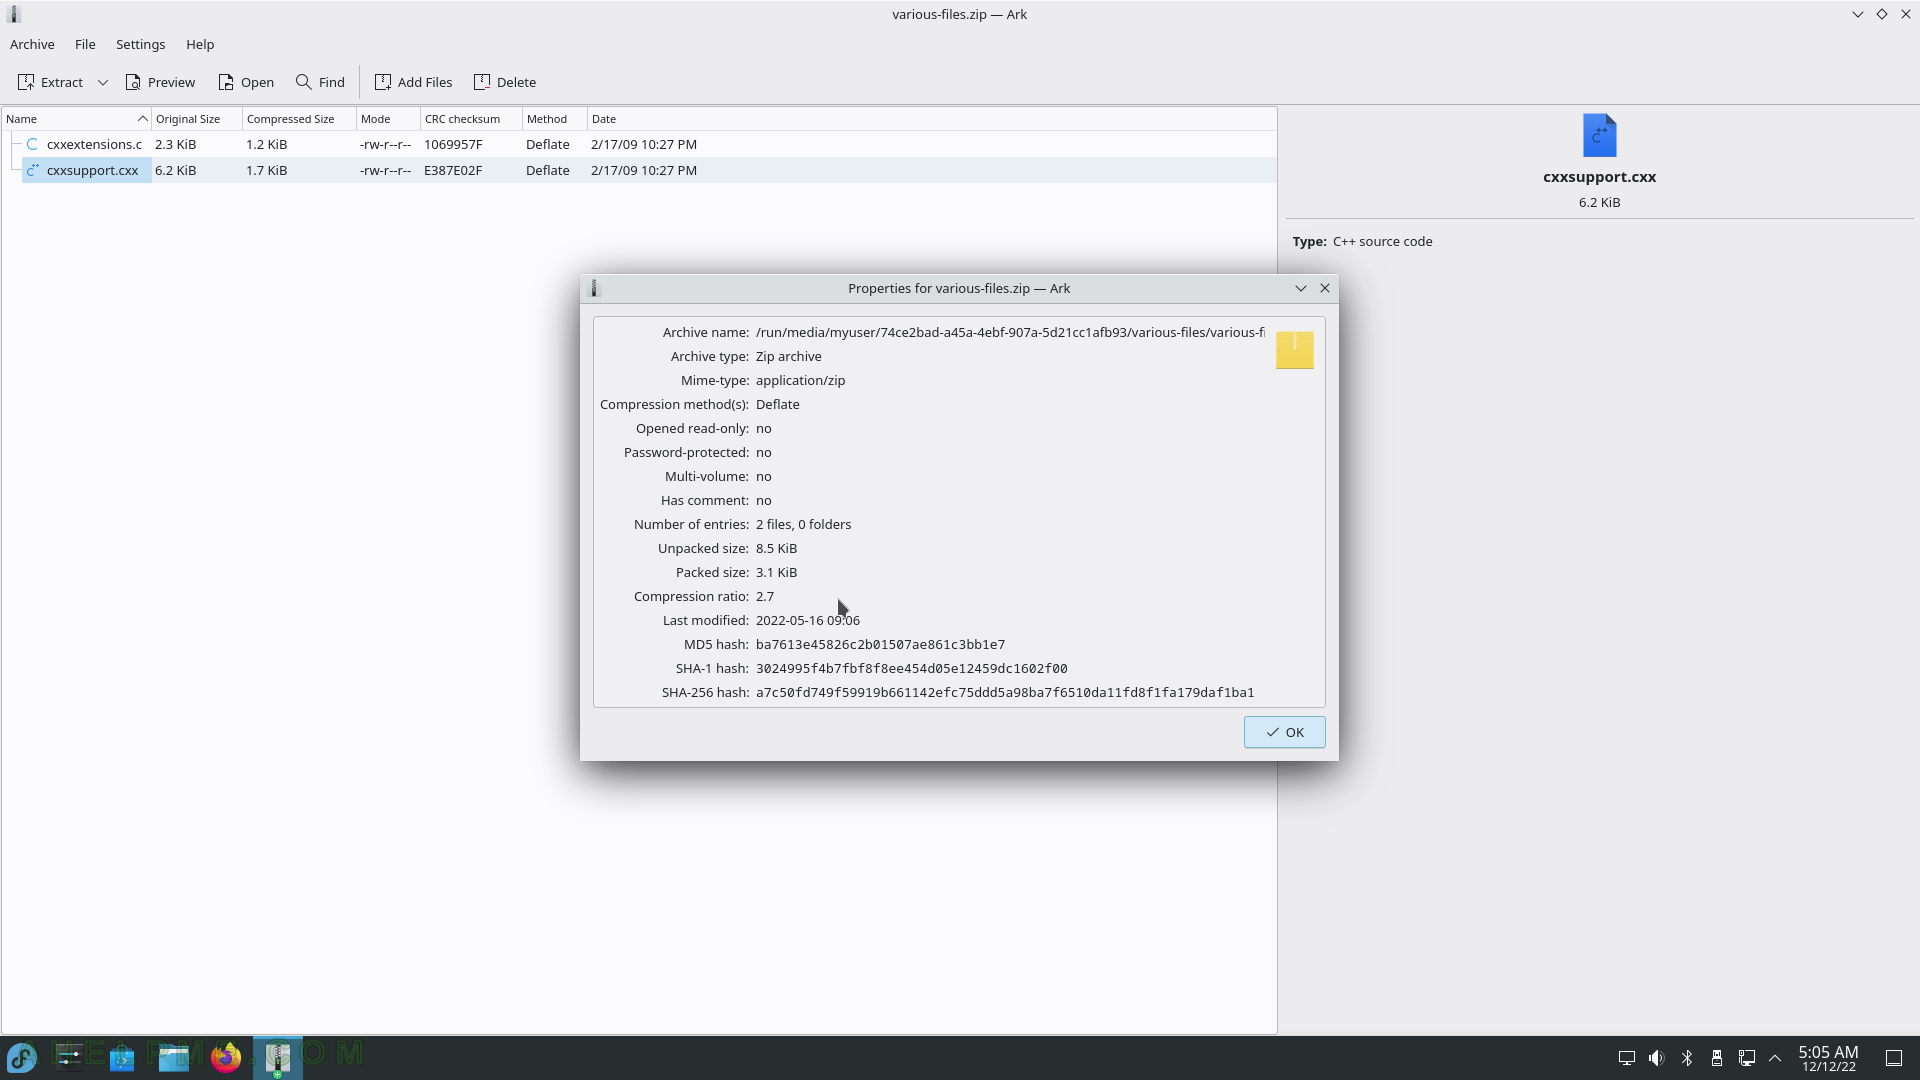Click the clock showing 5:05 AM
This screenshot has width=1920, height=1080.
(1828, 1052)
